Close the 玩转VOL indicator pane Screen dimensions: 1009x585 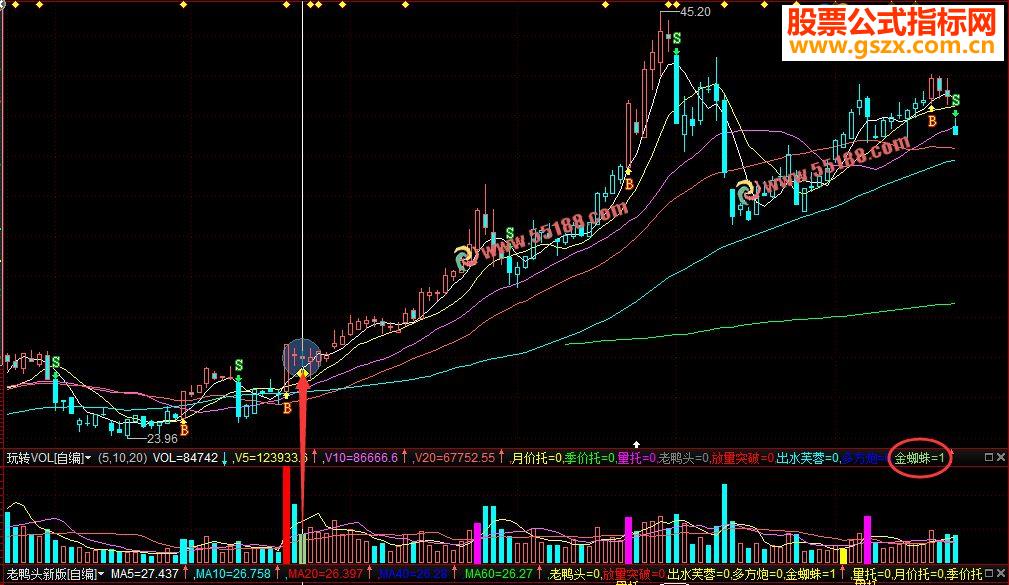[1001, 457]
